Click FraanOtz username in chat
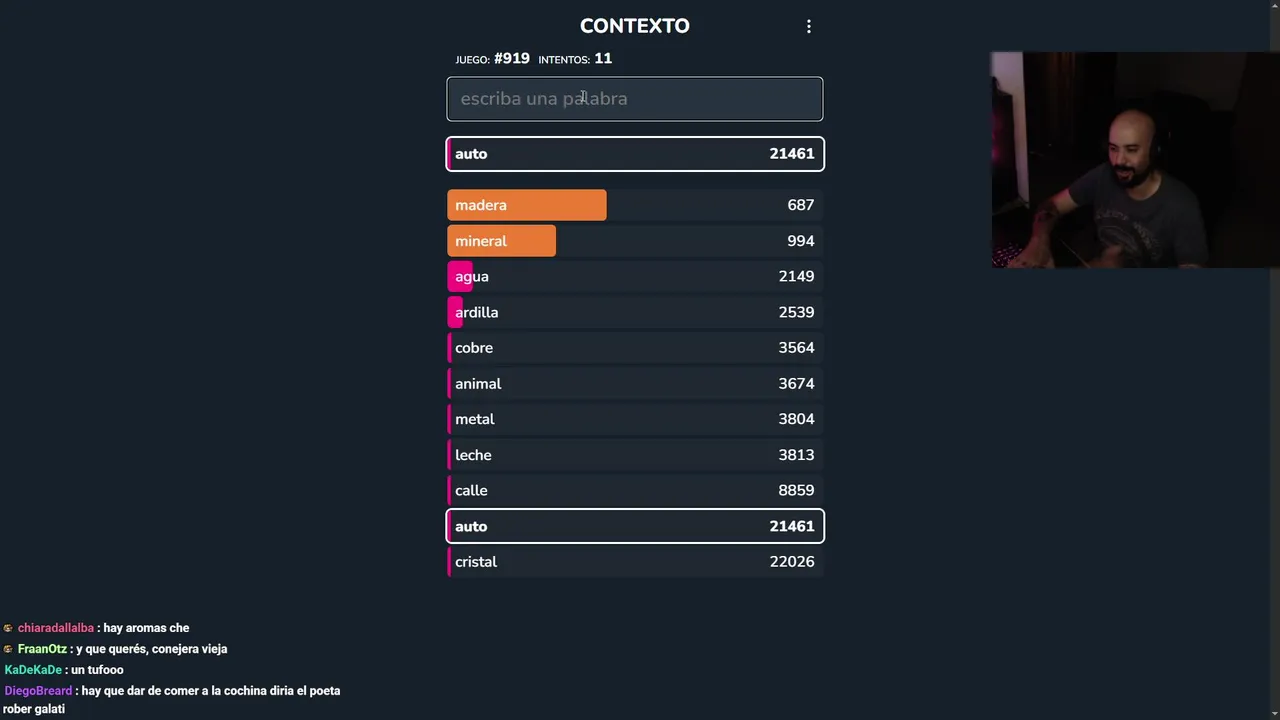 (42, 649)
